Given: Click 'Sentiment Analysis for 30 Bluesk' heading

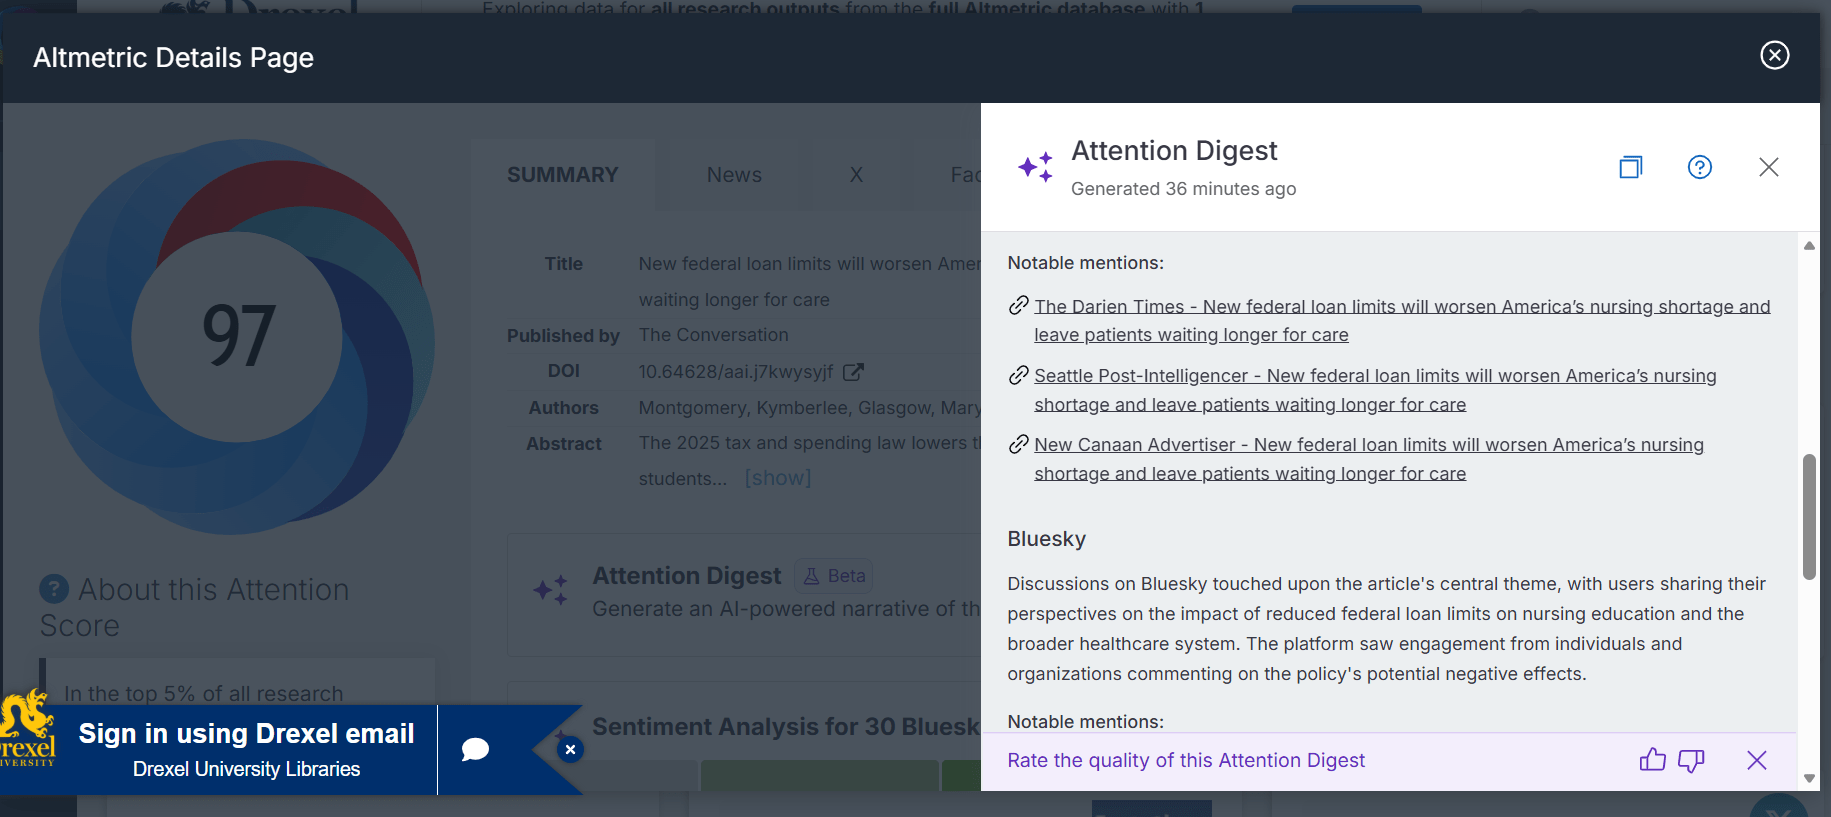Looking at the screenshot, I should 786,727.
